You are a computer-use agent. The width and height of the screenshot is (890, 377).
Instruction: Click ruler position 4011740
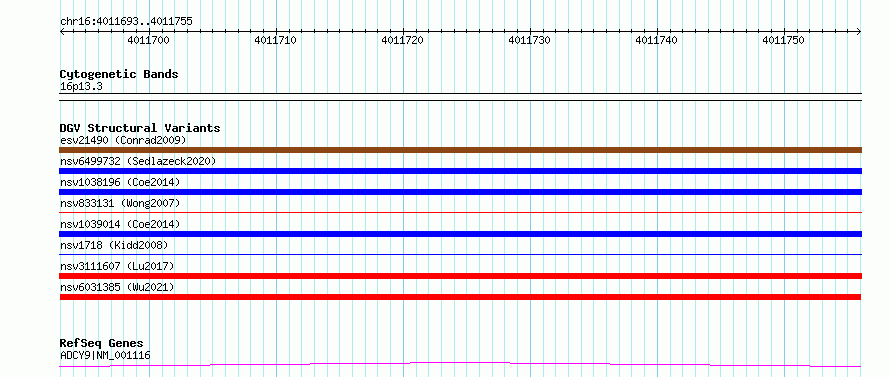[657, 40]
